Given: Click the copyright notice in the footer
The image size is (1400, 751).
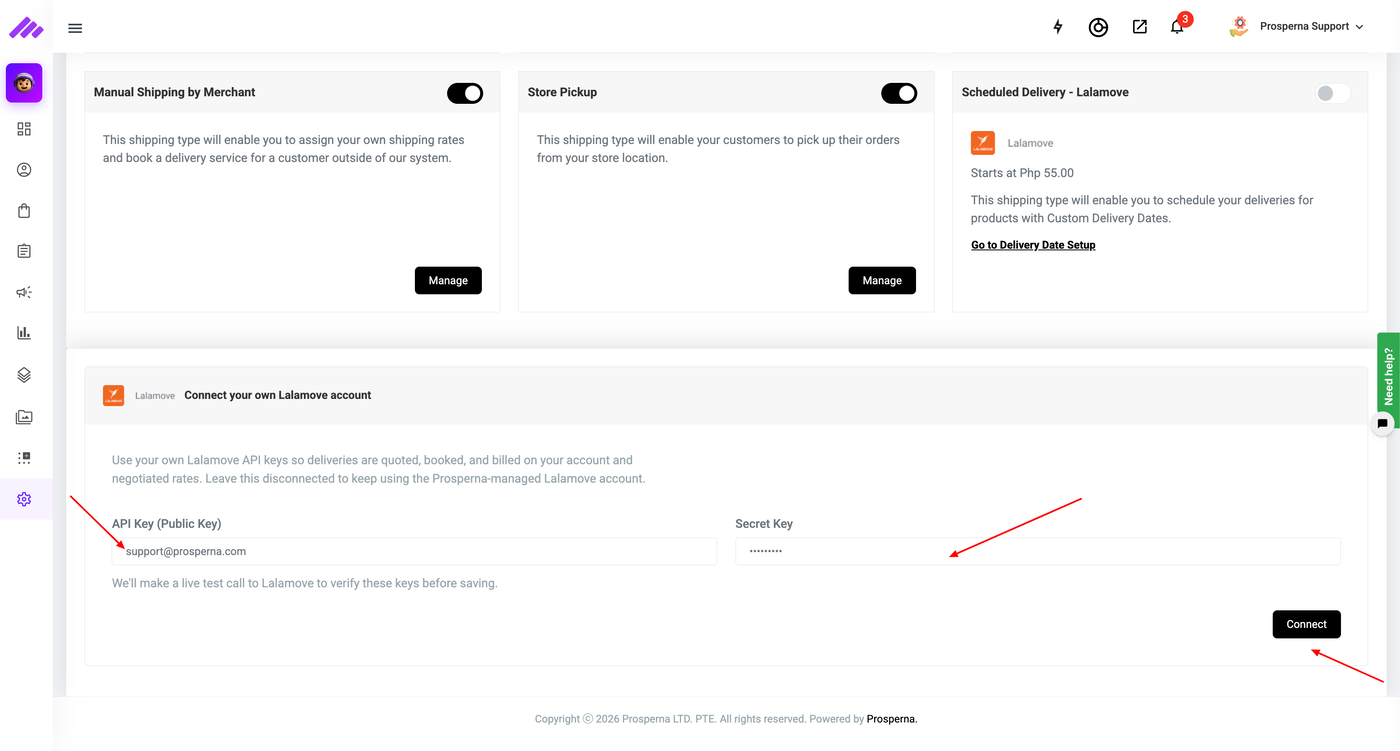Looking at the screenshot, I should pos(726,719).
